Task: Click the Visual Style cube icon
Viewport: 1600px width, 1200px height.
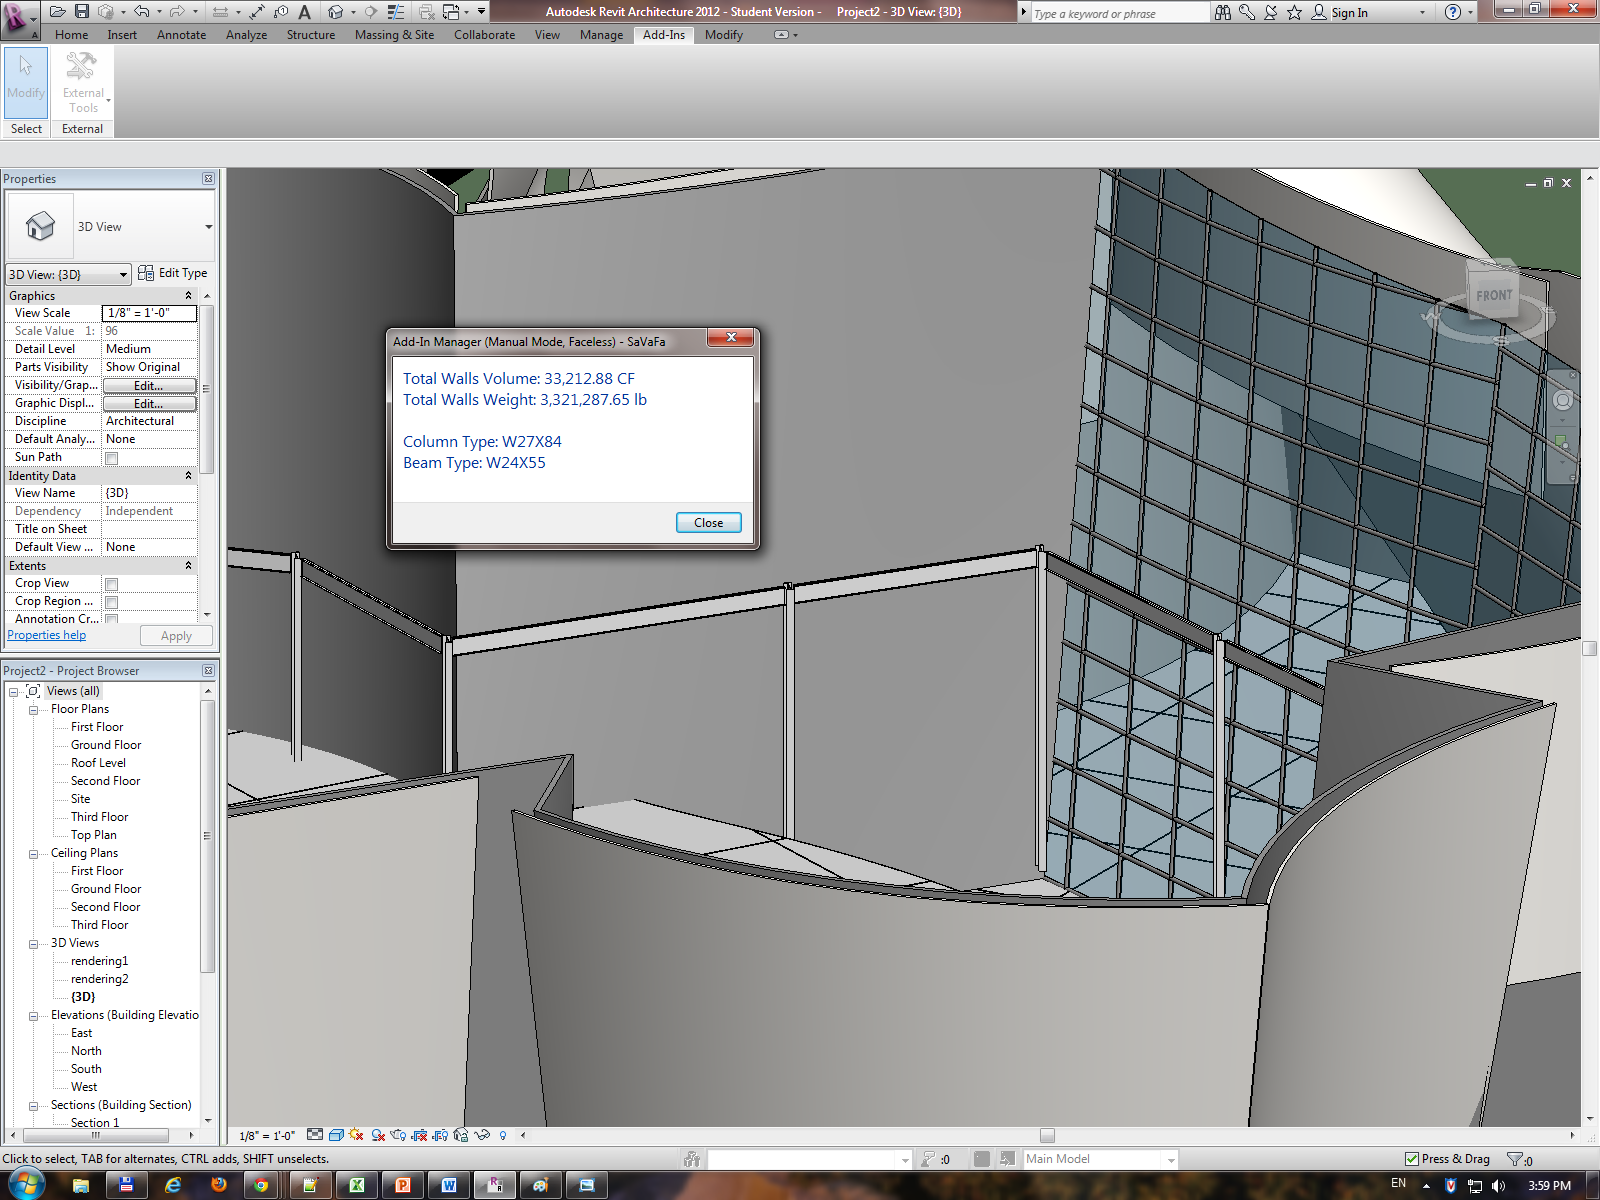Action: coord(336,1135)
